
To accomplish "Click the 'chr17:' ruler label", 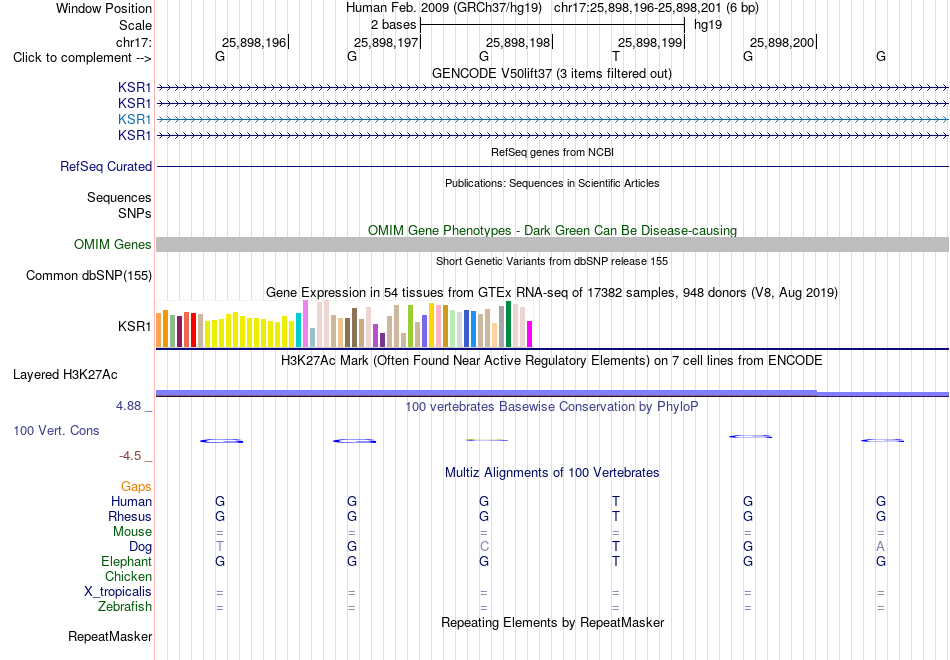I will (x=134, y=42).
